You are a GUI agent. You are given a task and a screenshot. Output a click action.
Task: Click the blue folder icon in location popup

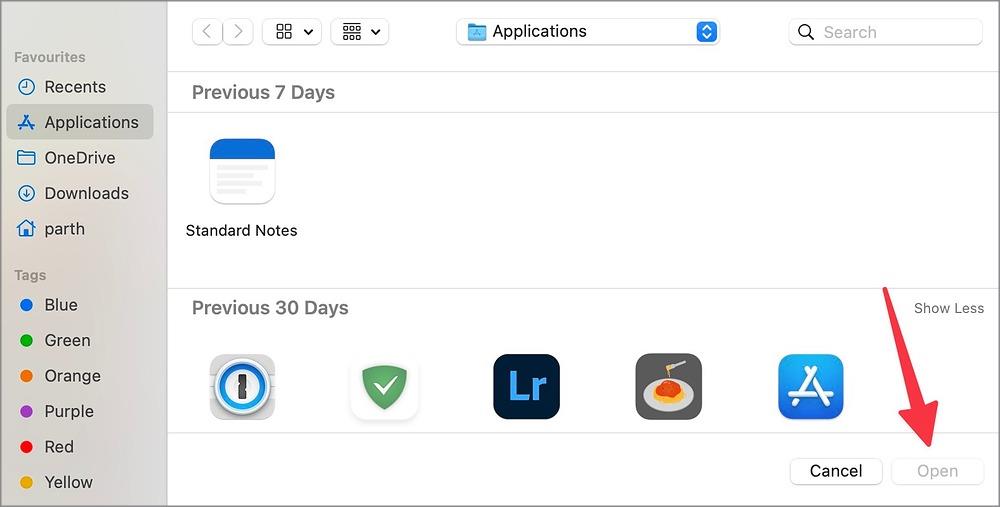(x=476, y=32)
